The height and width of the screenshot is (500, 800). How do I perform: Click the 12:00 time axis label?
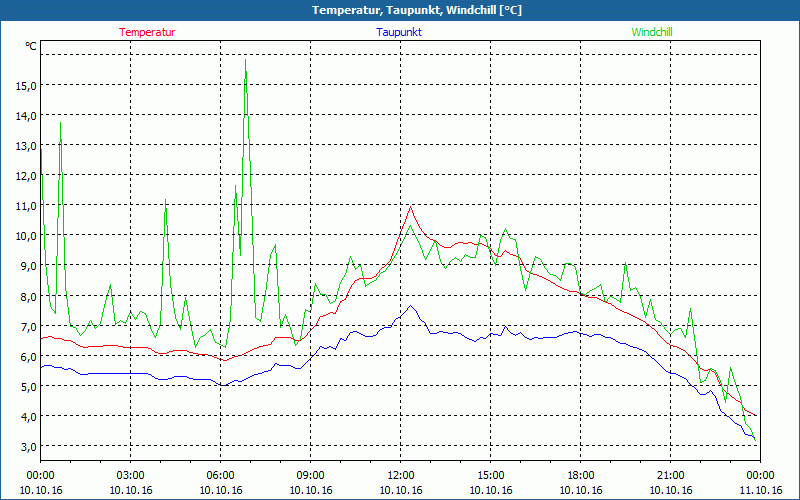tap(401, 476)
